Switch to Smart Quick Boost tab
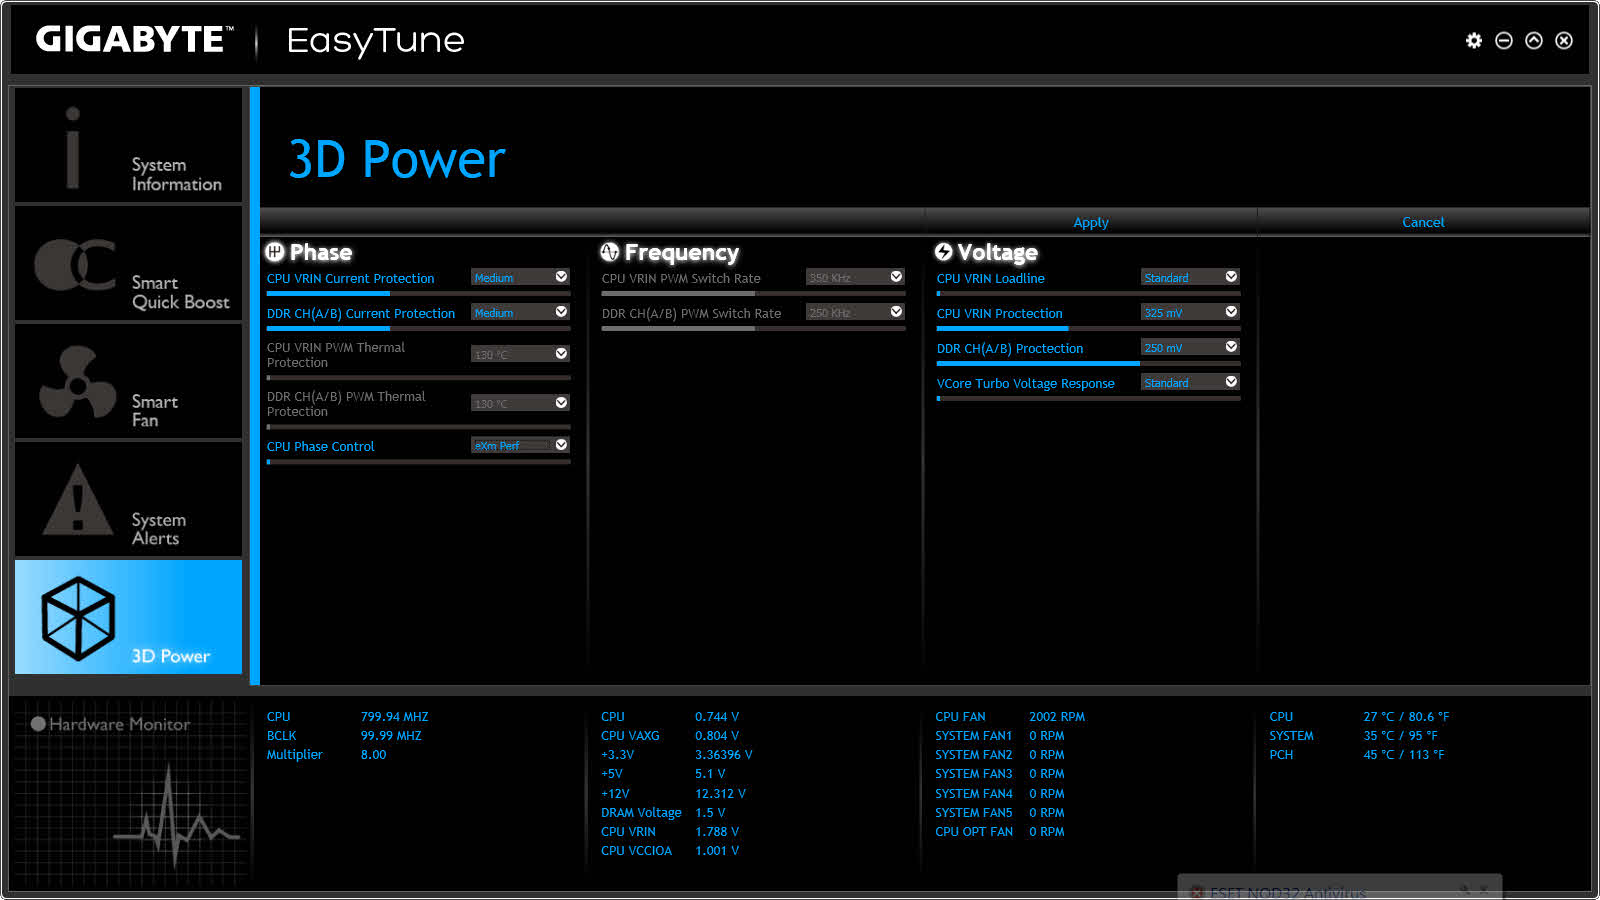The width and height of the screenshot is (1600, 900). point(128,264)
